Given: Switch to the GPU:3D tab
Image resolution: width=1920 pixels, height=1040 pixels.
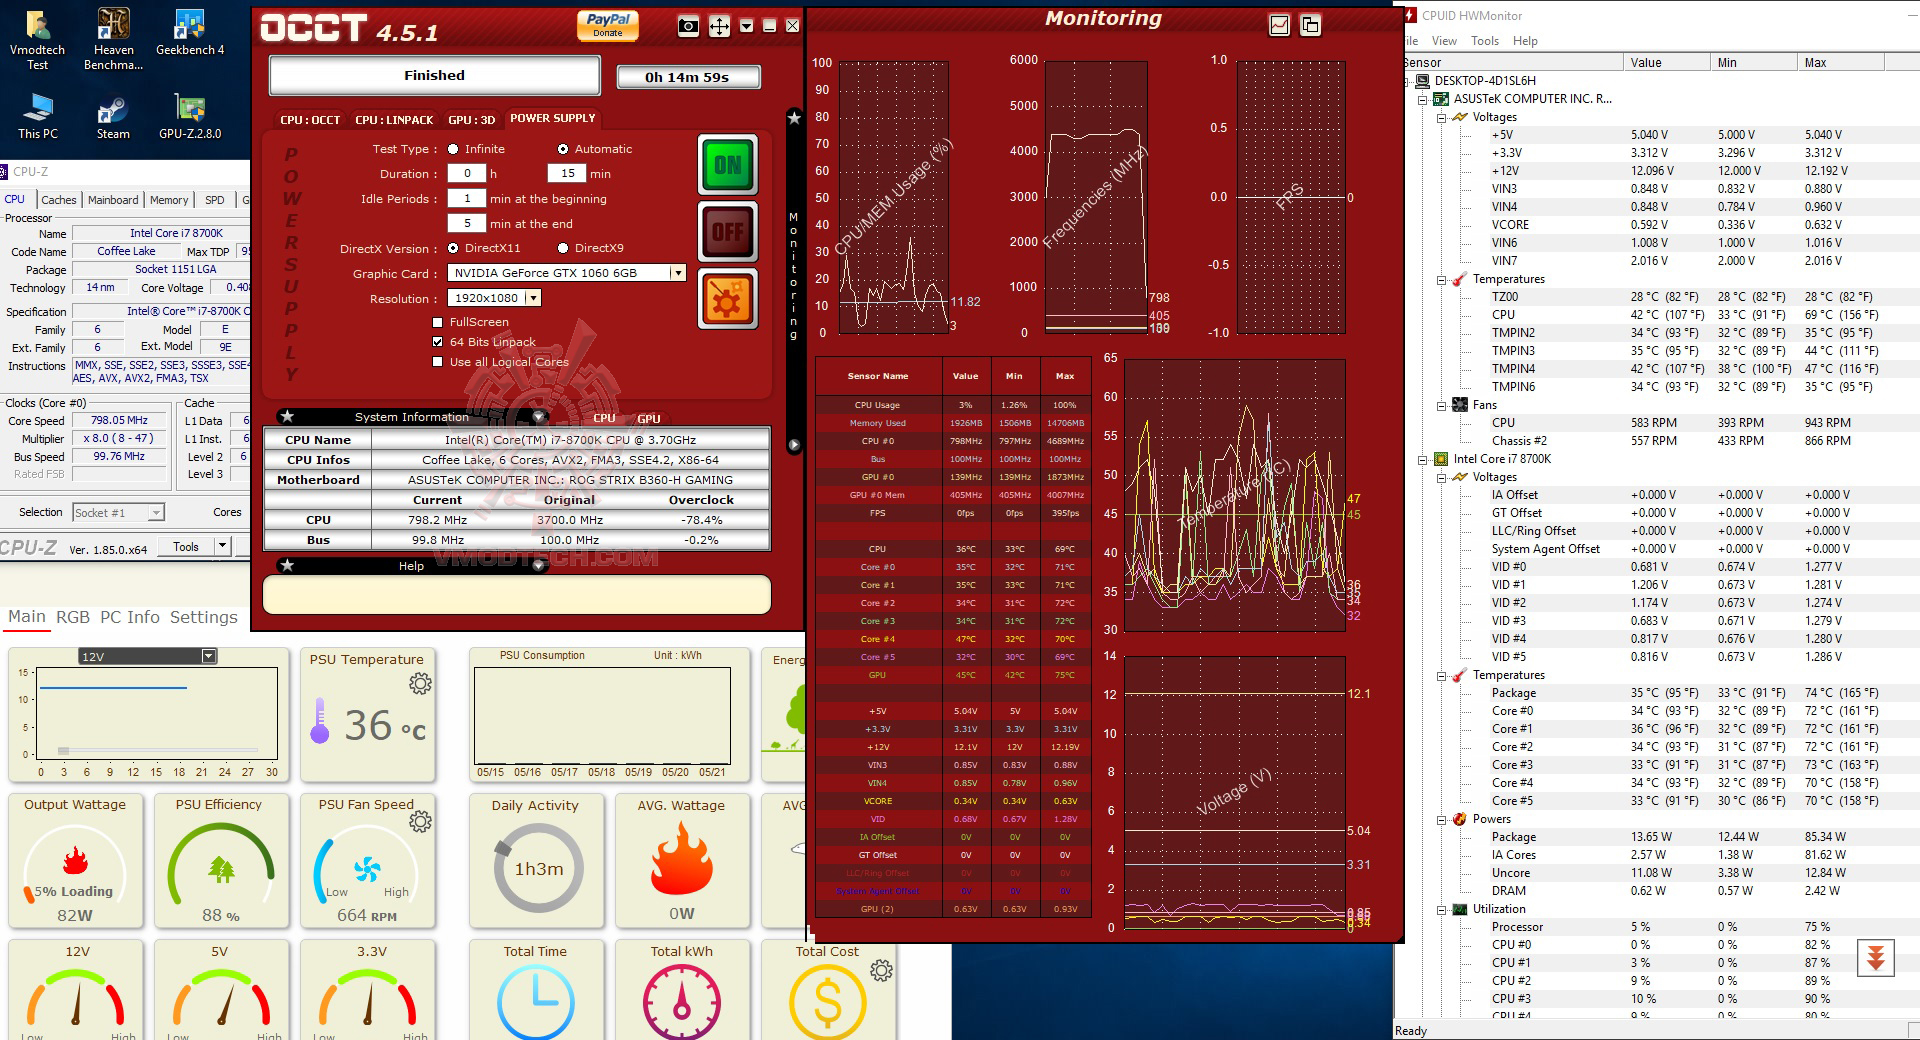Looking at the screenshot, I should click(472, 120).
